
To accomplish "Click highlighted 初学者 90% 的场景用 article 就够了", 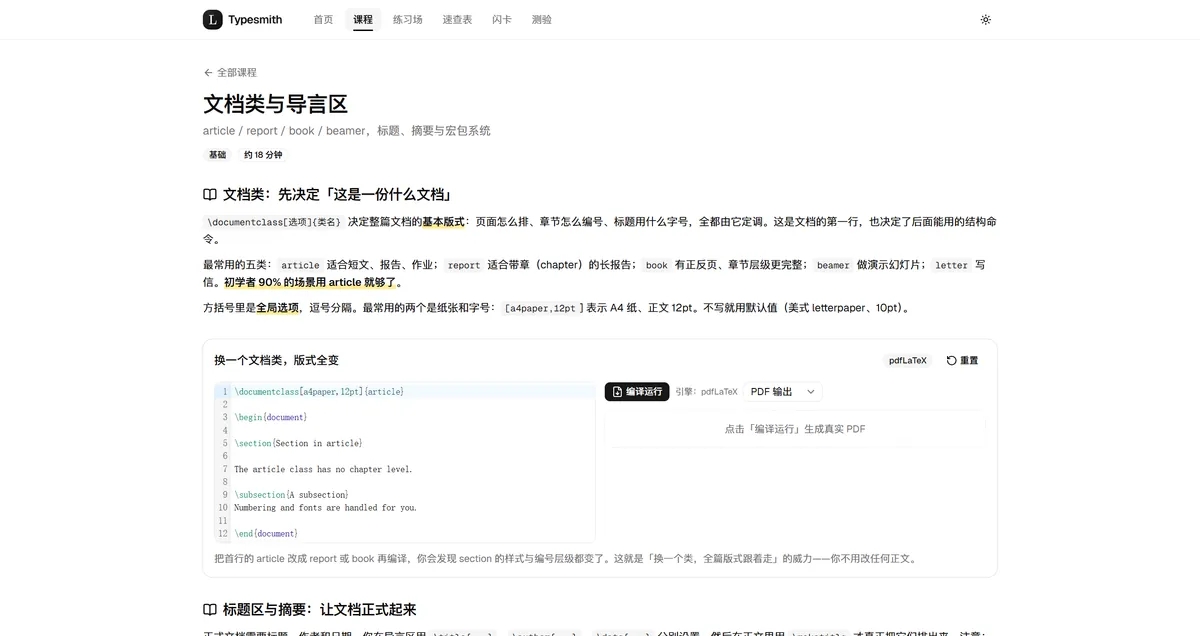I will coord(310,282).
